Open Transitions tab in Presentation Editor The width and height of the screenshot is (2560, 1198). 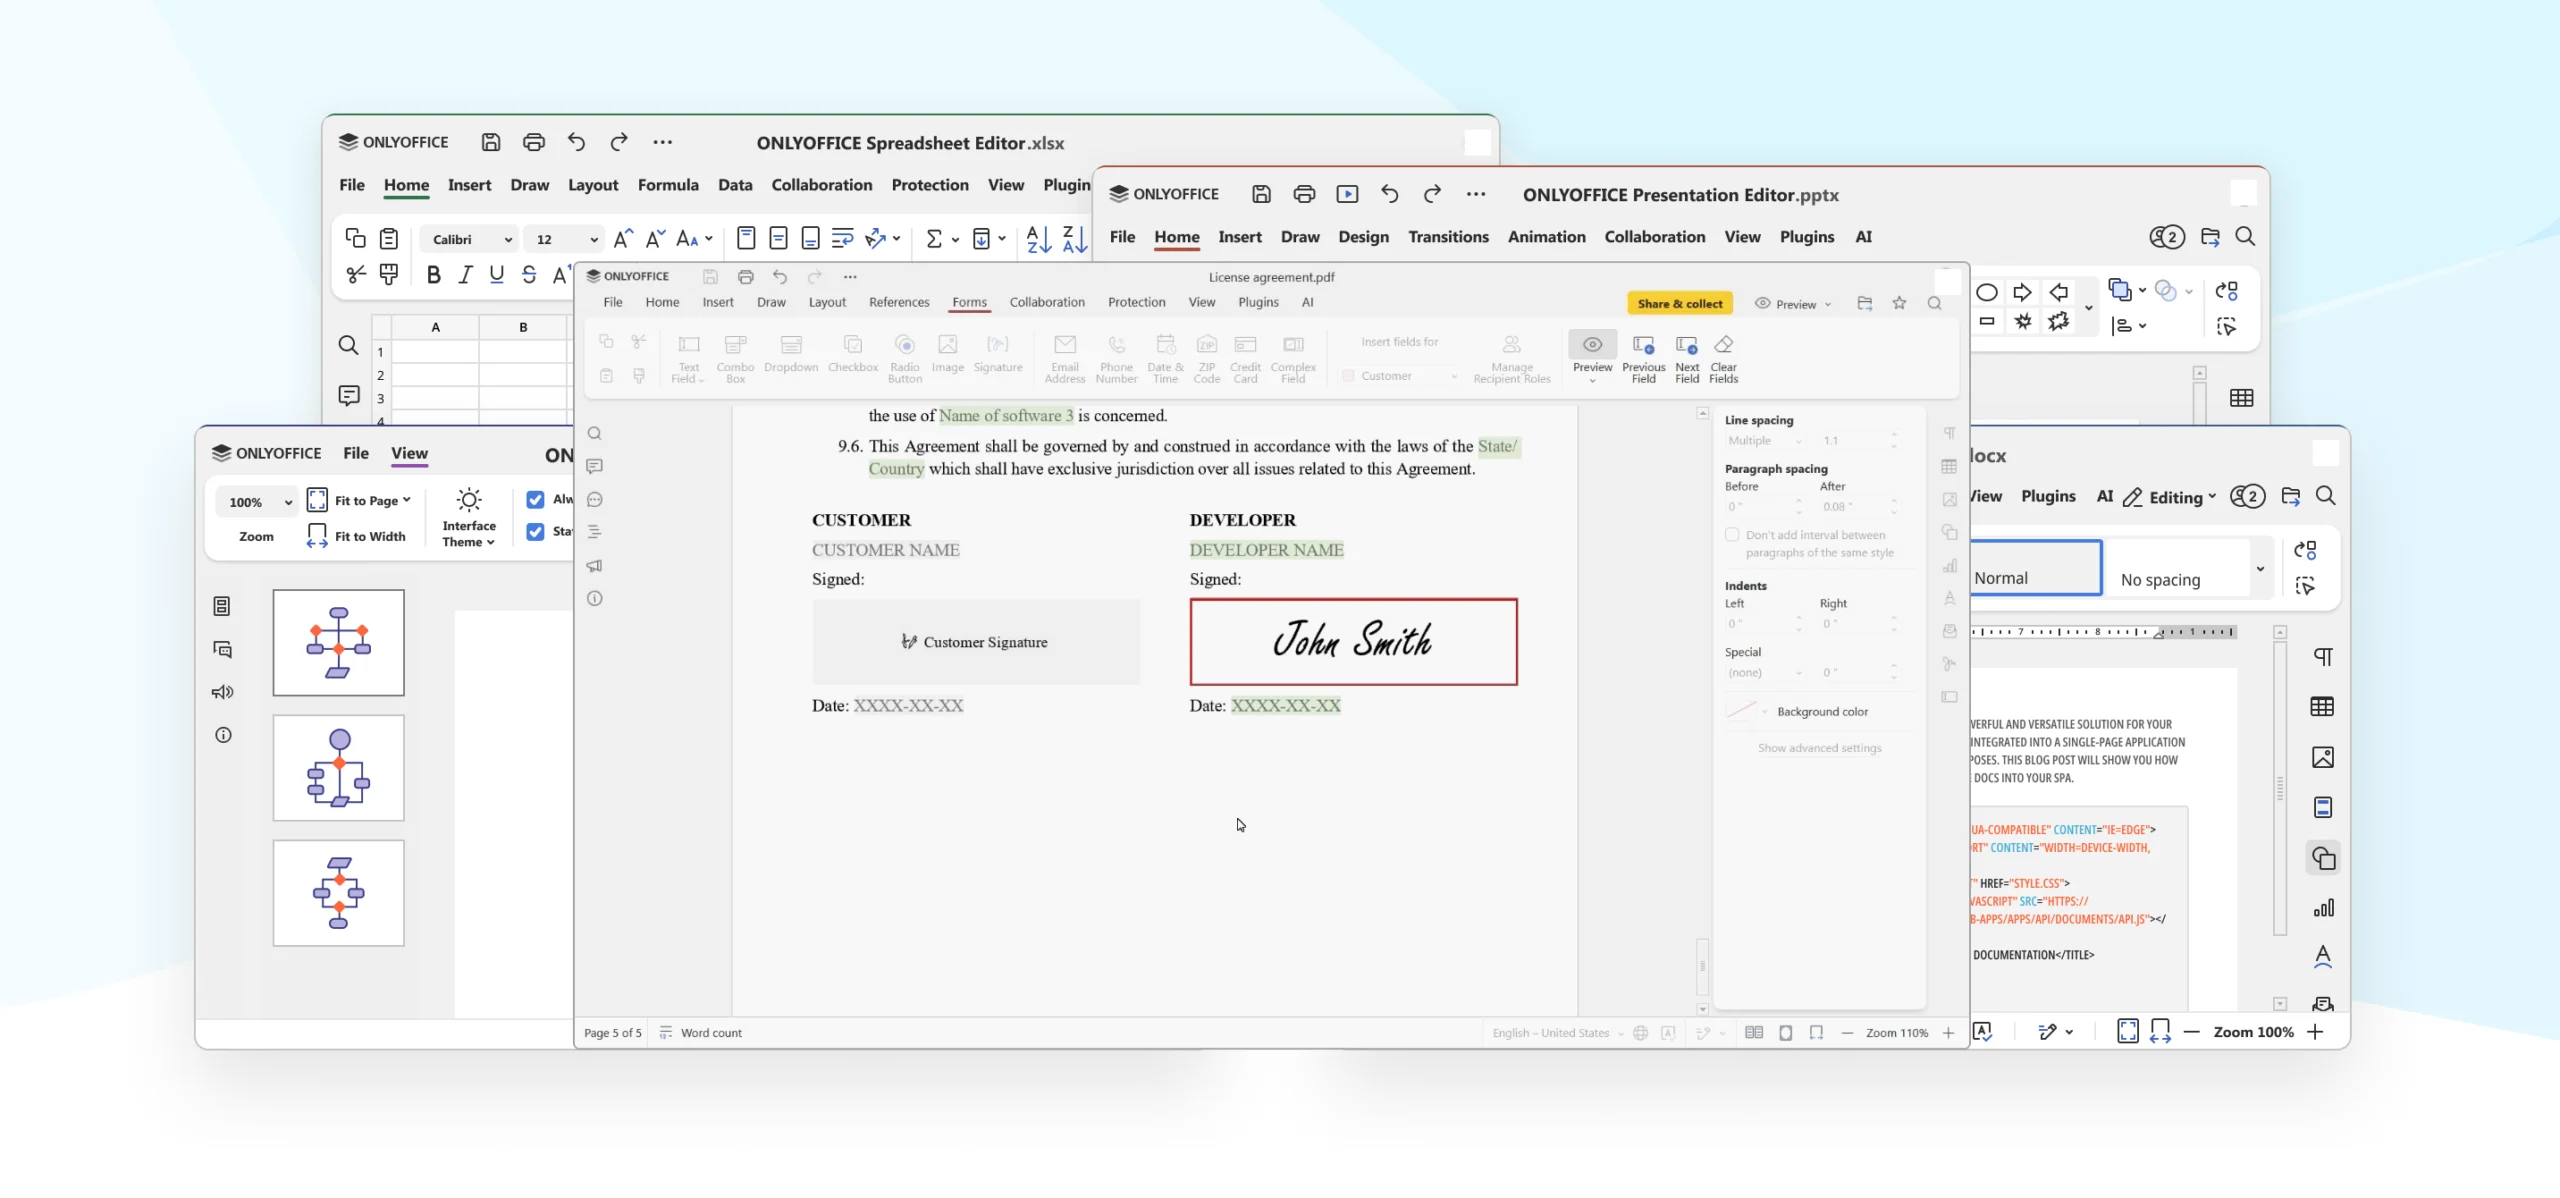pos(1448,237)
